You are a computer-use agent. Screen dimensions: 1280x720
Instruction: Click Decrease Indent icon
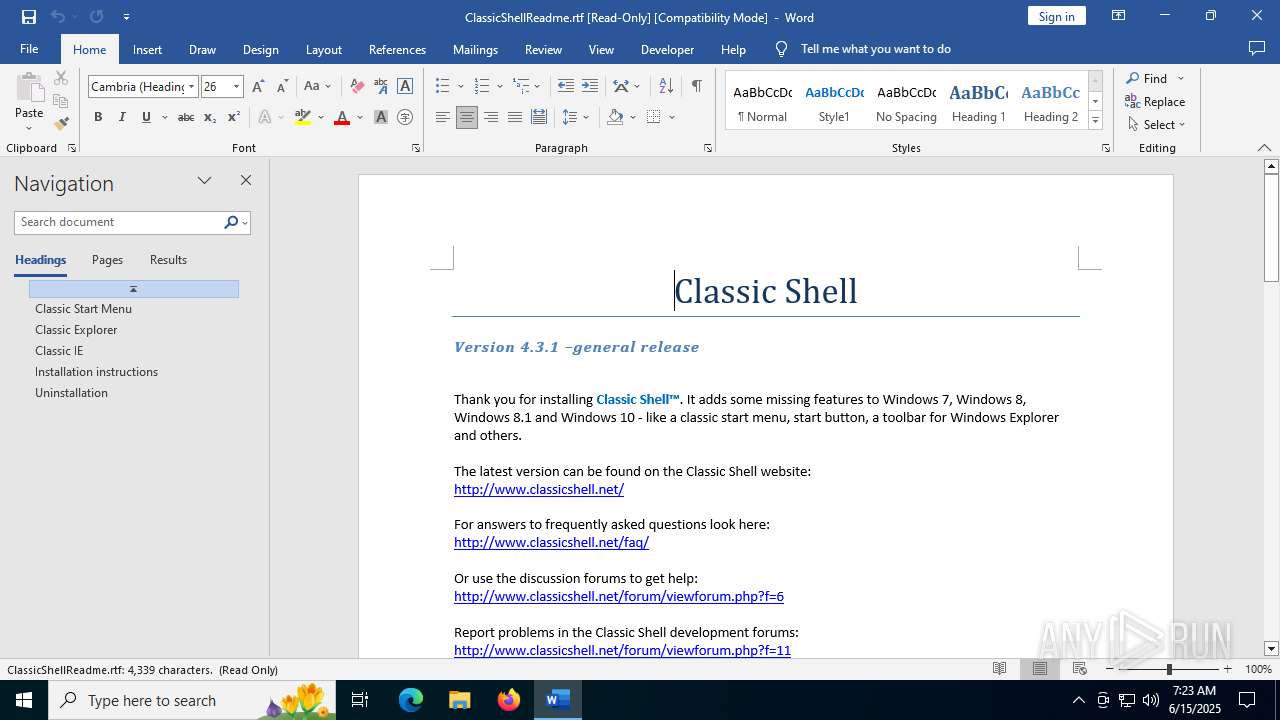(x=566, y=86)
